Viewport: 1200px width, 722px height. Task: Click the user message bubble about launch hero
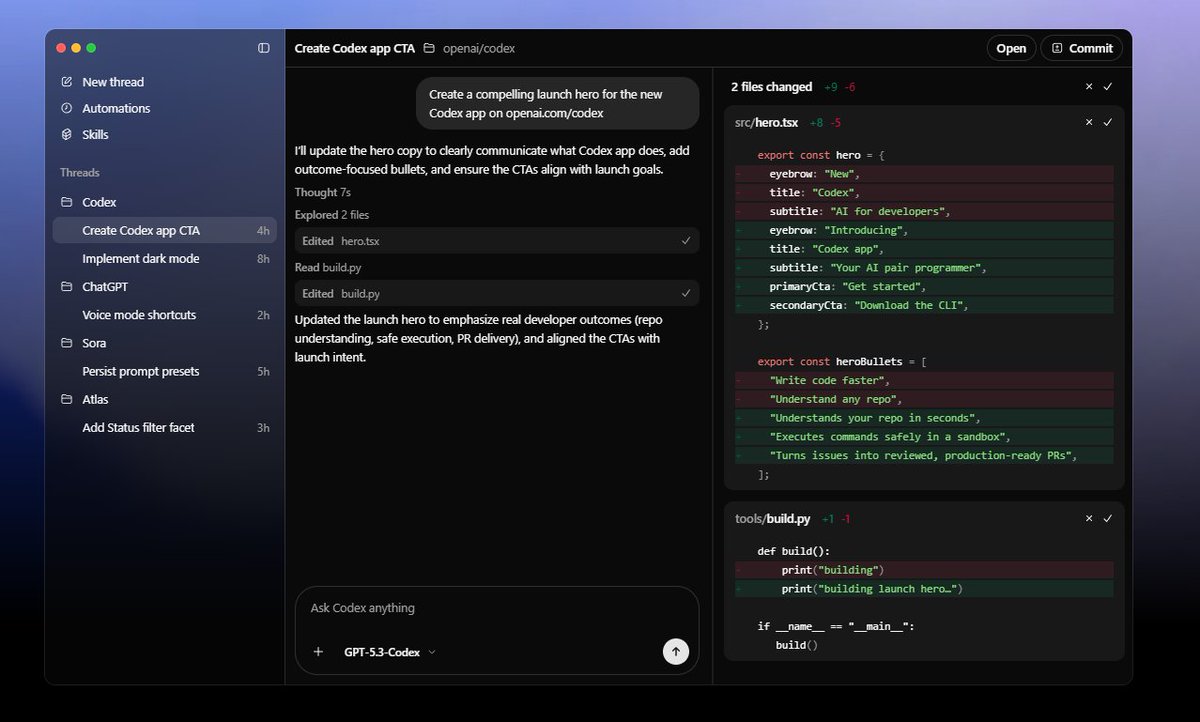(x=558, y=103)
